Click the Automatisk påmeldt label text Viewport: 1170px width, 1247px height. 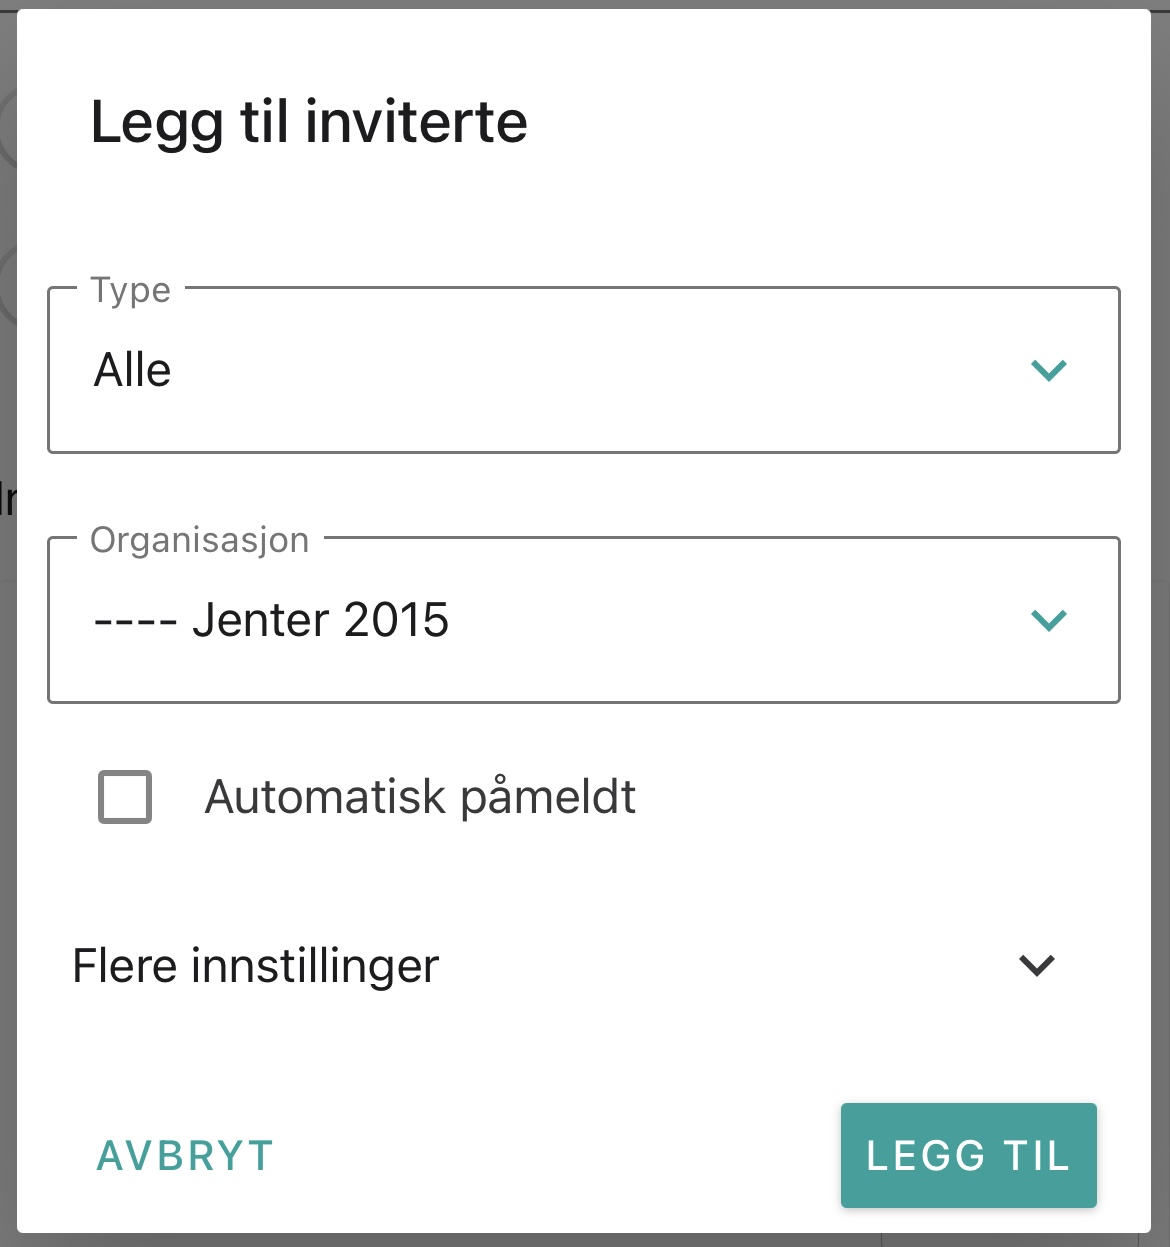coord(420,798)
